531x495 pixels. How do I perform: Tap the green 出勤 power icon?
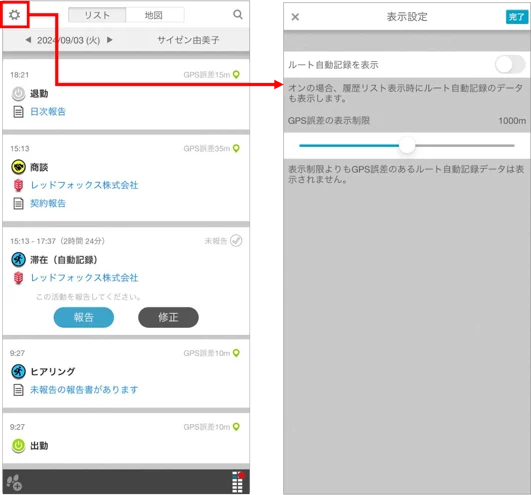18,446
